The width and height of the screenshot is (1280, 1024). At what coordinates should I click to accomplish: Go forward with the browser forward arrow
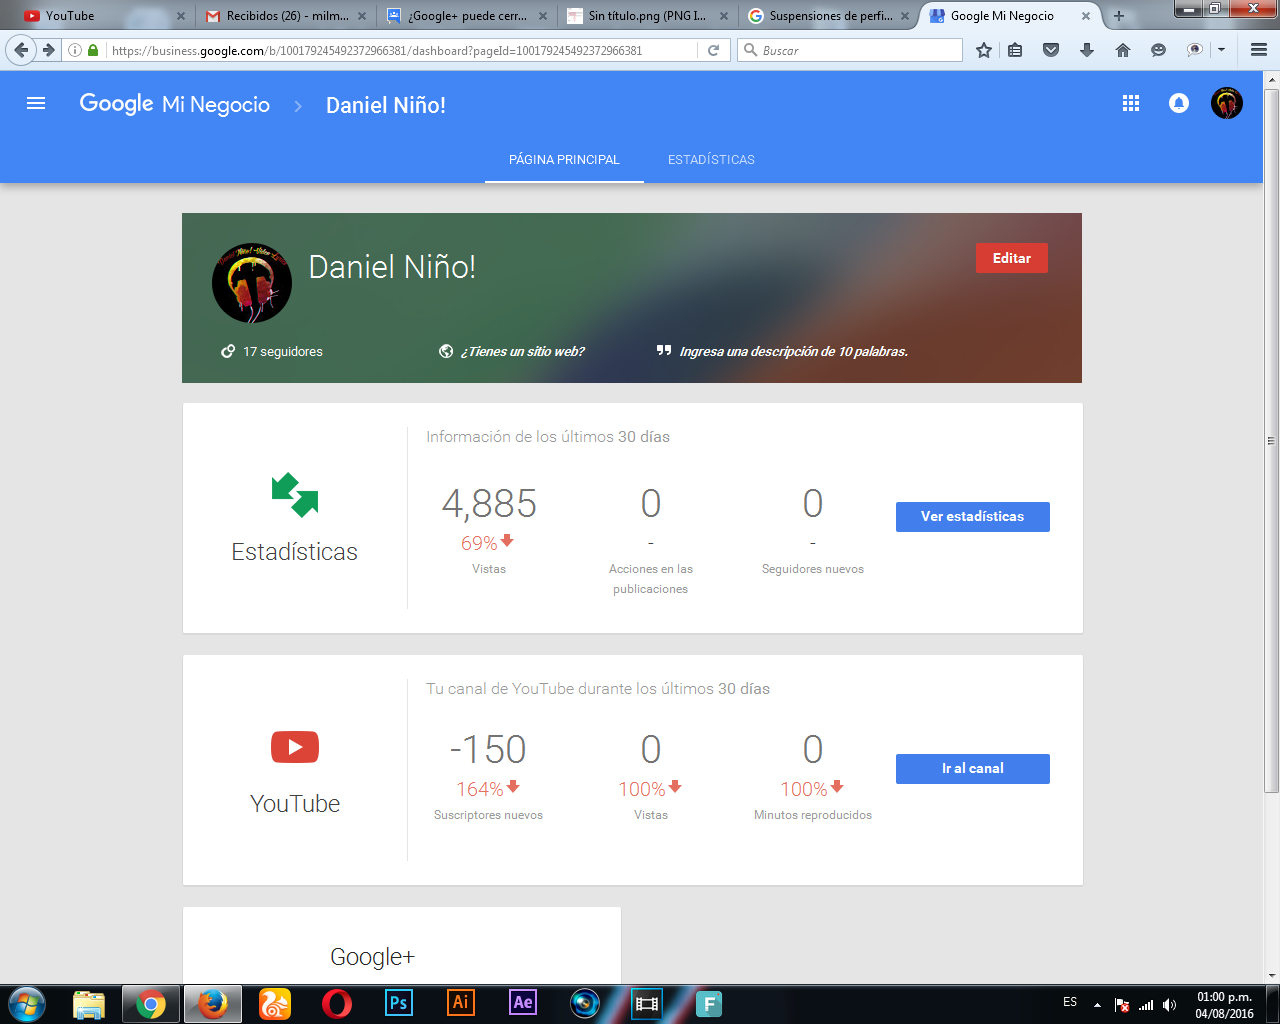tap(48, 50)
